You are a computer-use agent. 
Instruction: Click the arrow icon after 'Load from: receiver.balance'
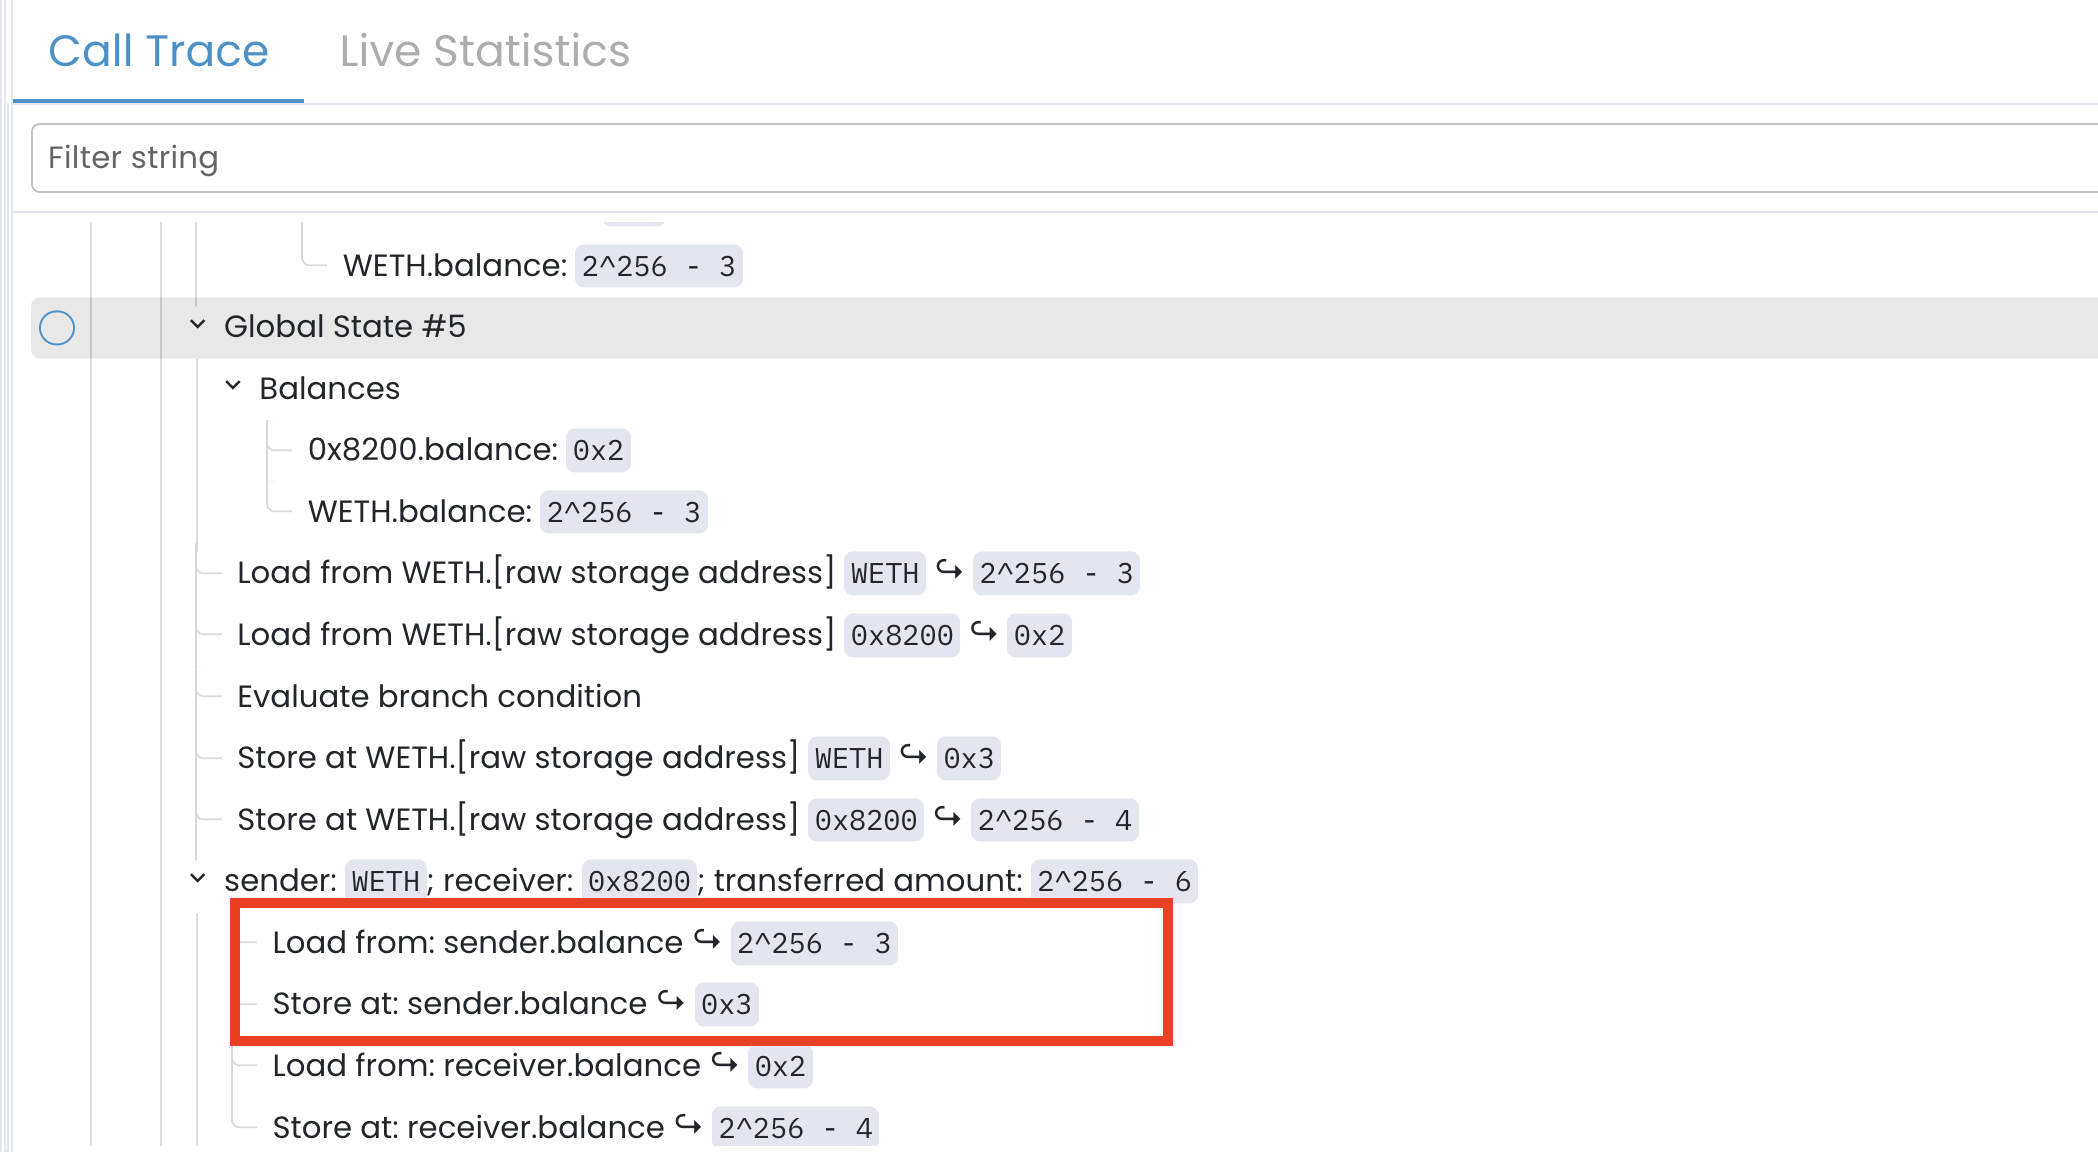(x=725, y=1063)
